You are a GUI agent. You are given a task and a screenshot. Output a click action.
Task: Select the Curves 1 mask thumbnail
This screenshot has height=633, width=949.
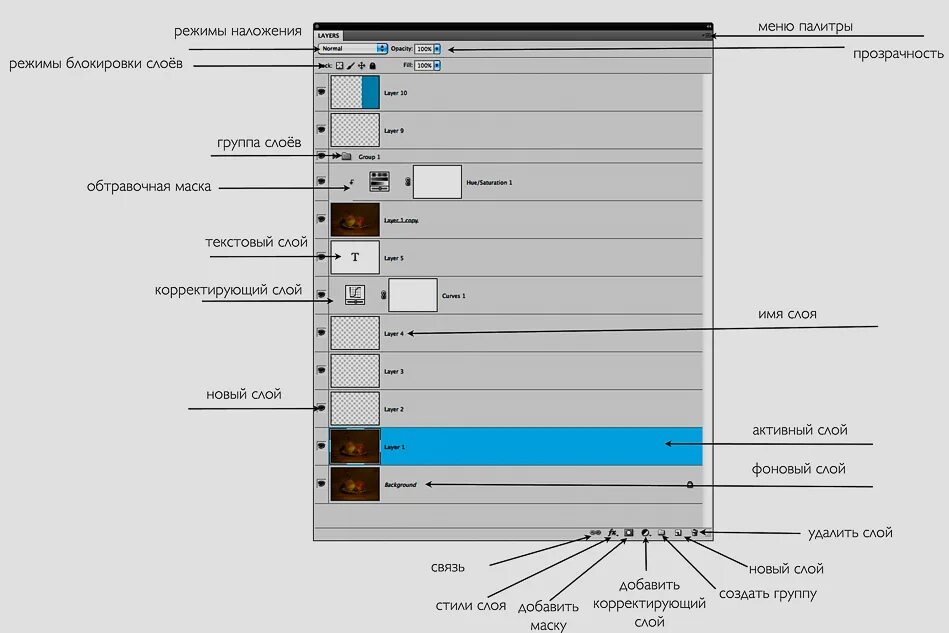pyautogui.click(x=413, y=295)
